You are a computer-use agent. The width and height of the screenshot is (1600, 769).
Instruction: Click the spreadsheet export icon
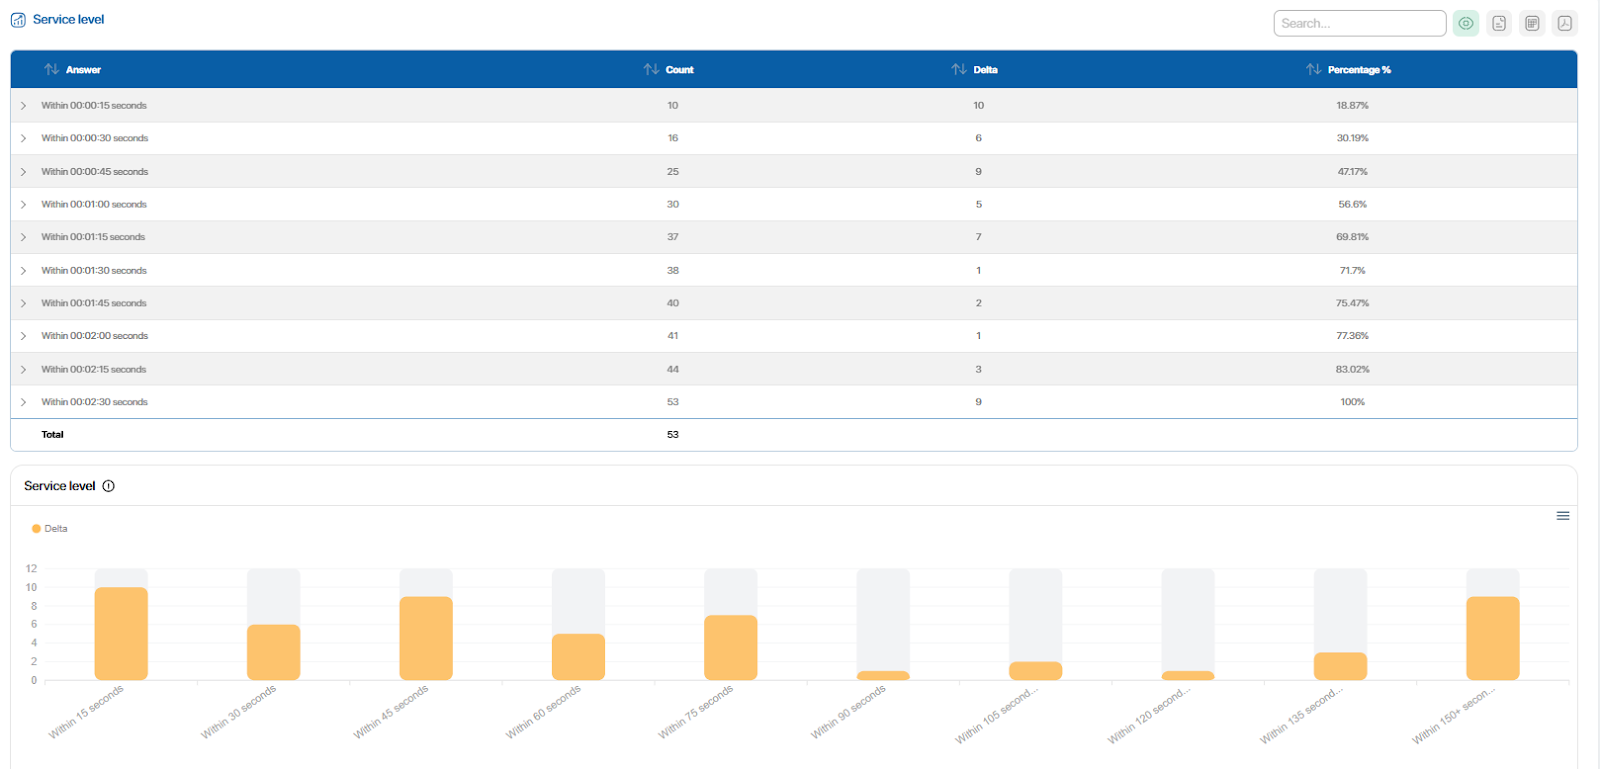pyautogui.click(x=1532, y=23)
